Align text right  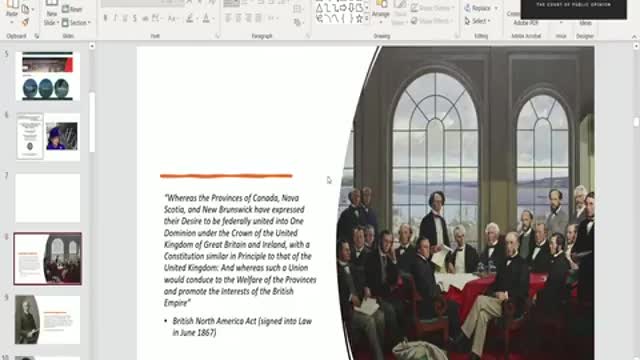click(248, 18)
